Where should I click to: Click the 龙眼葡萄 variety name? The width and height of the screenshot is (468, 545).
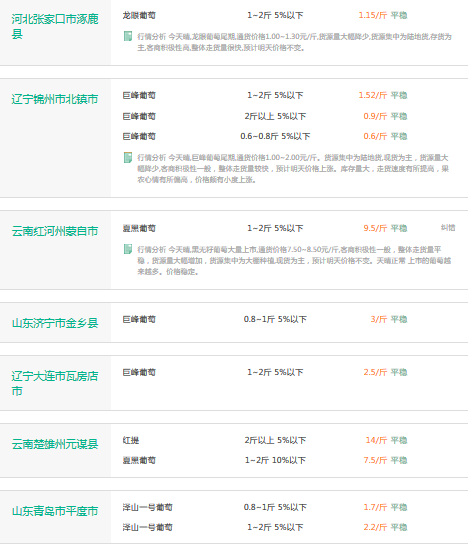coord(139,15)
